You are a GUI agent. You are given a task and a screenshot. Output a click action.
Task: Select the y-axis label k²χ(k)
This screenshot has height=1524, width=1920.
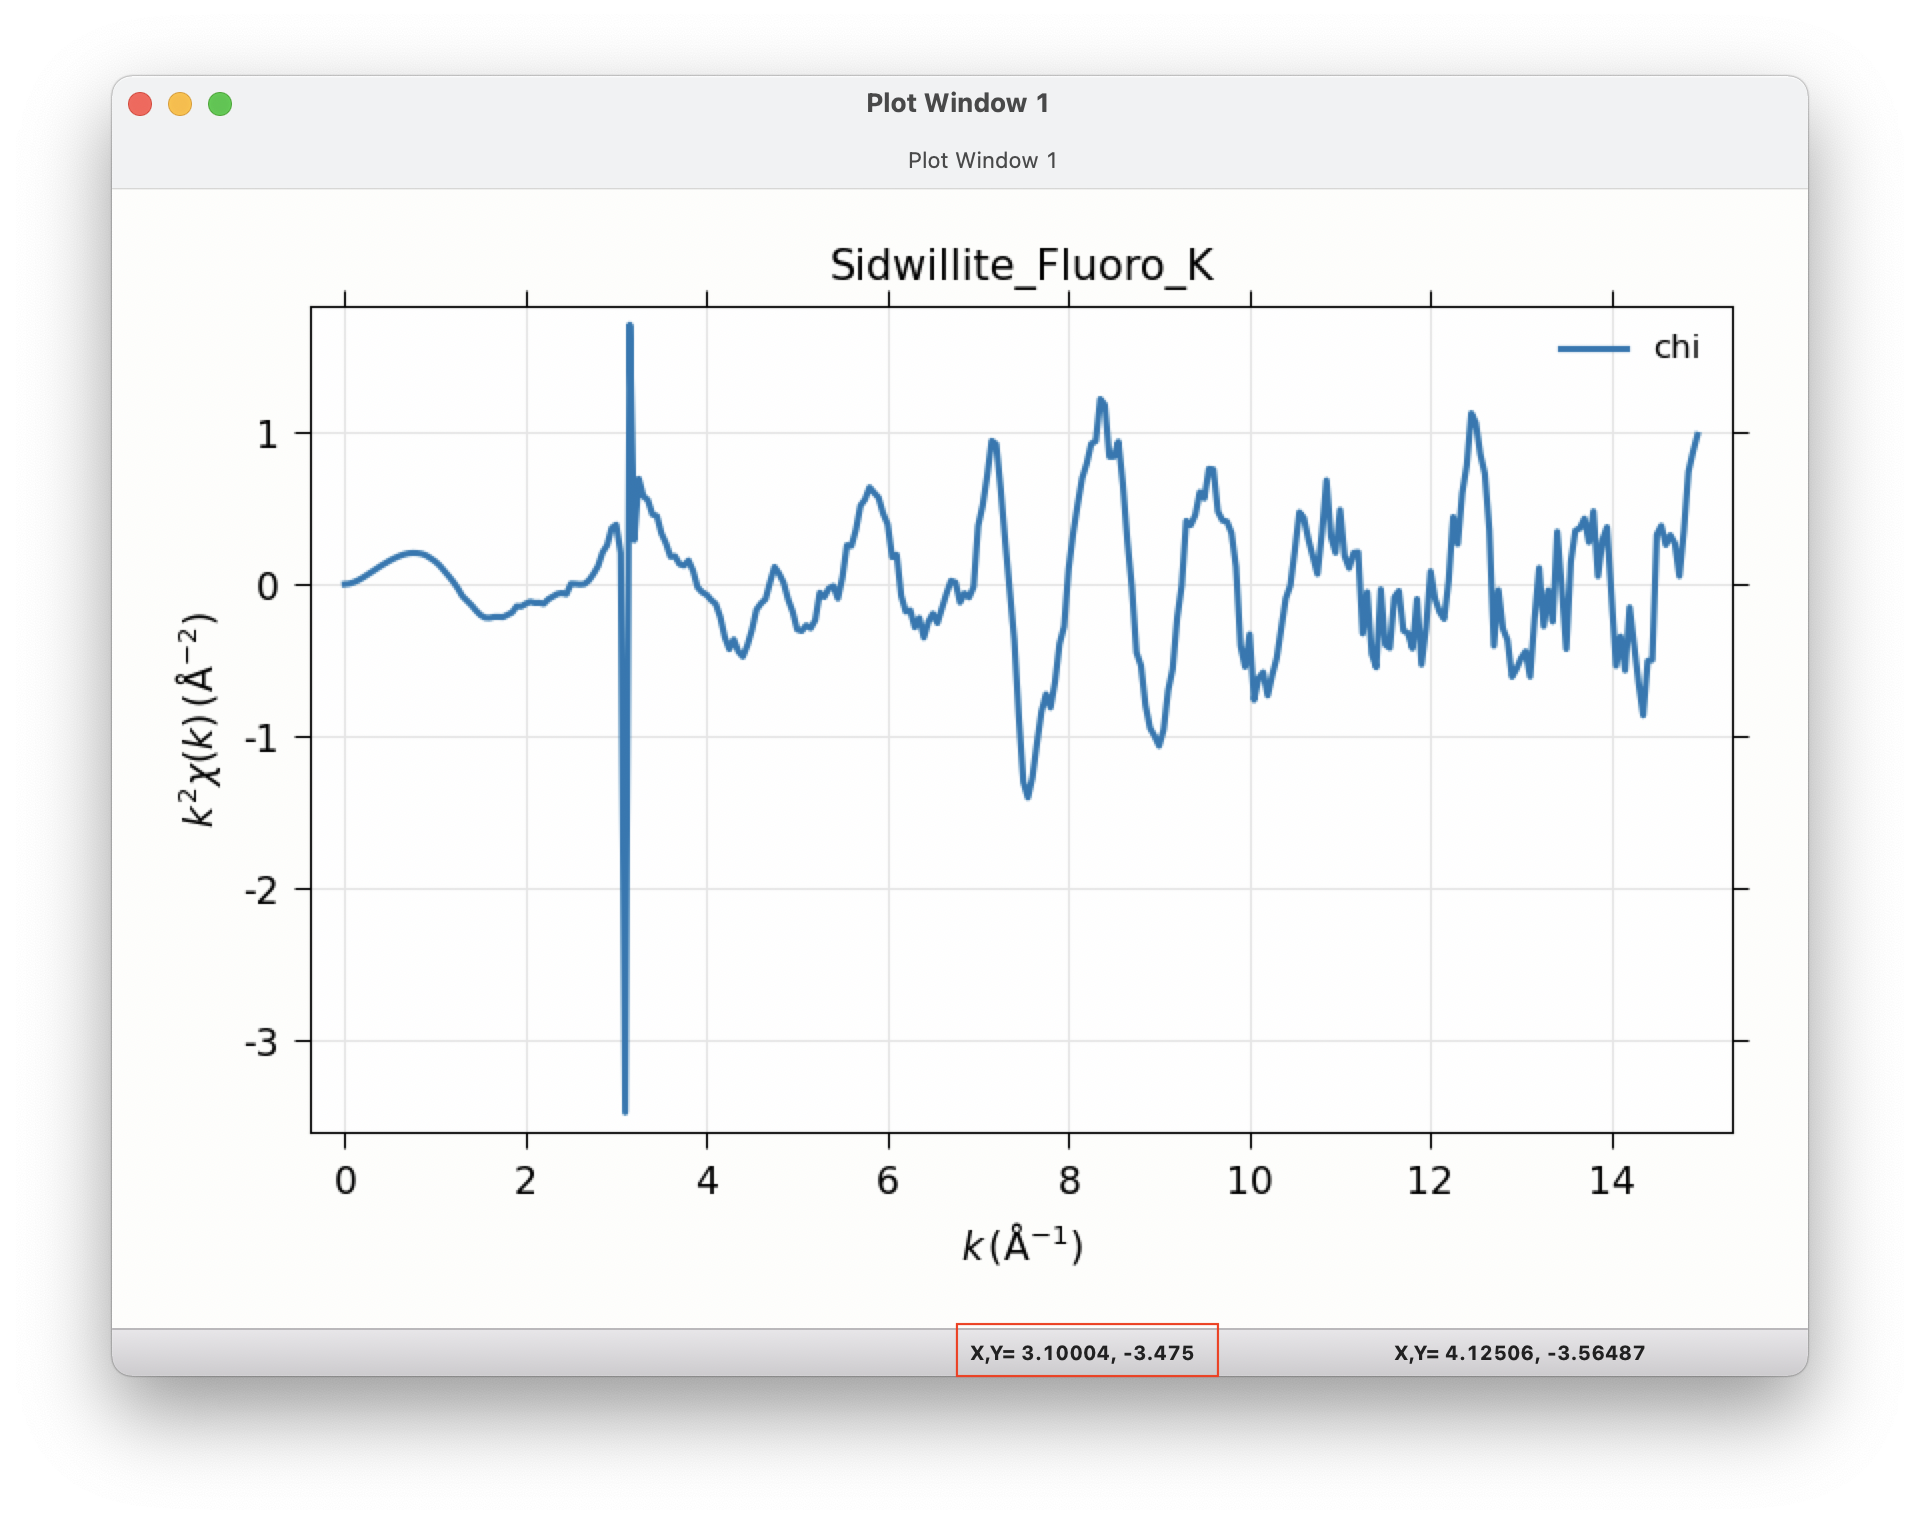click(x=196, y=718)
